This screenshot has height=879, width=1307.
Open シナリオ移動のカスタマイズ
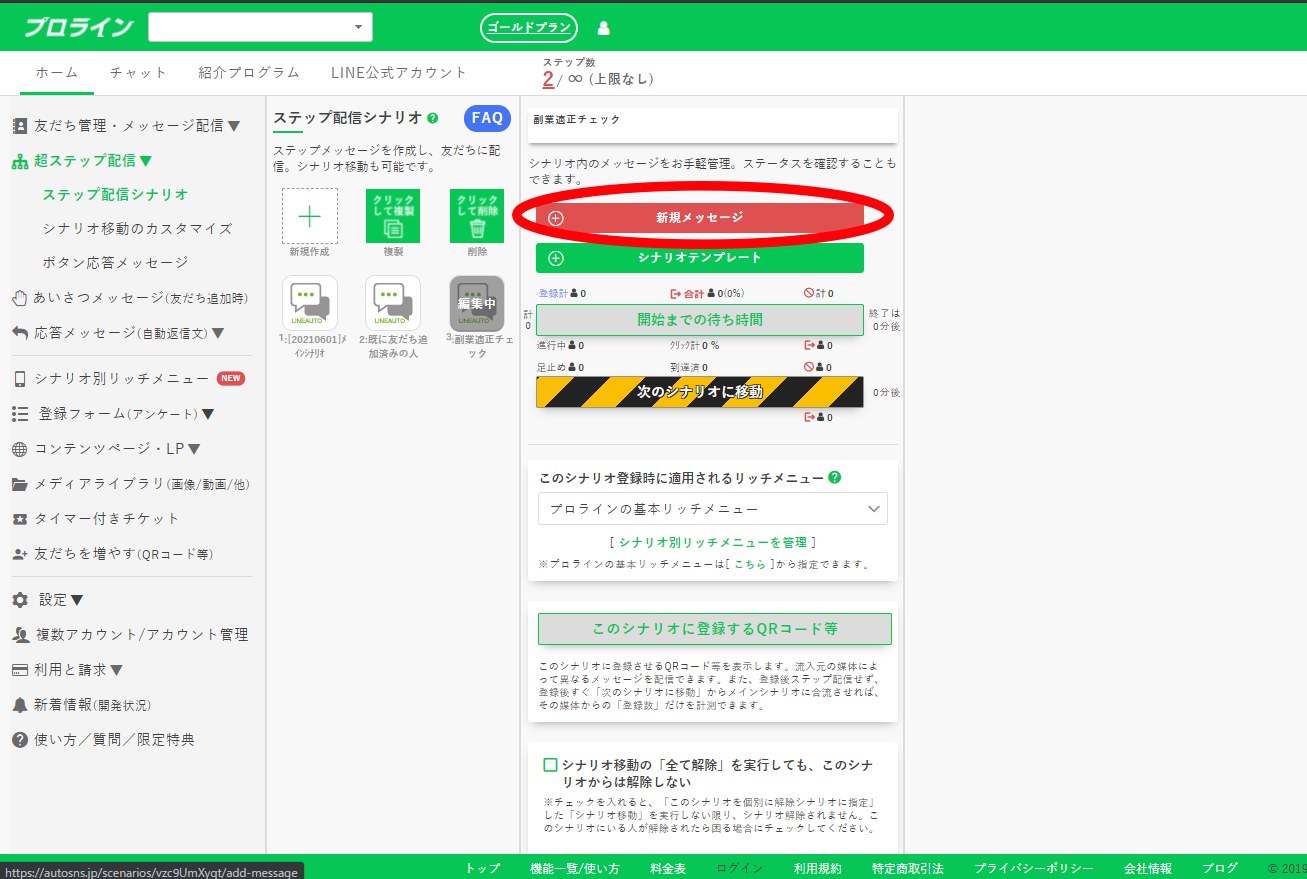[137, 229]
